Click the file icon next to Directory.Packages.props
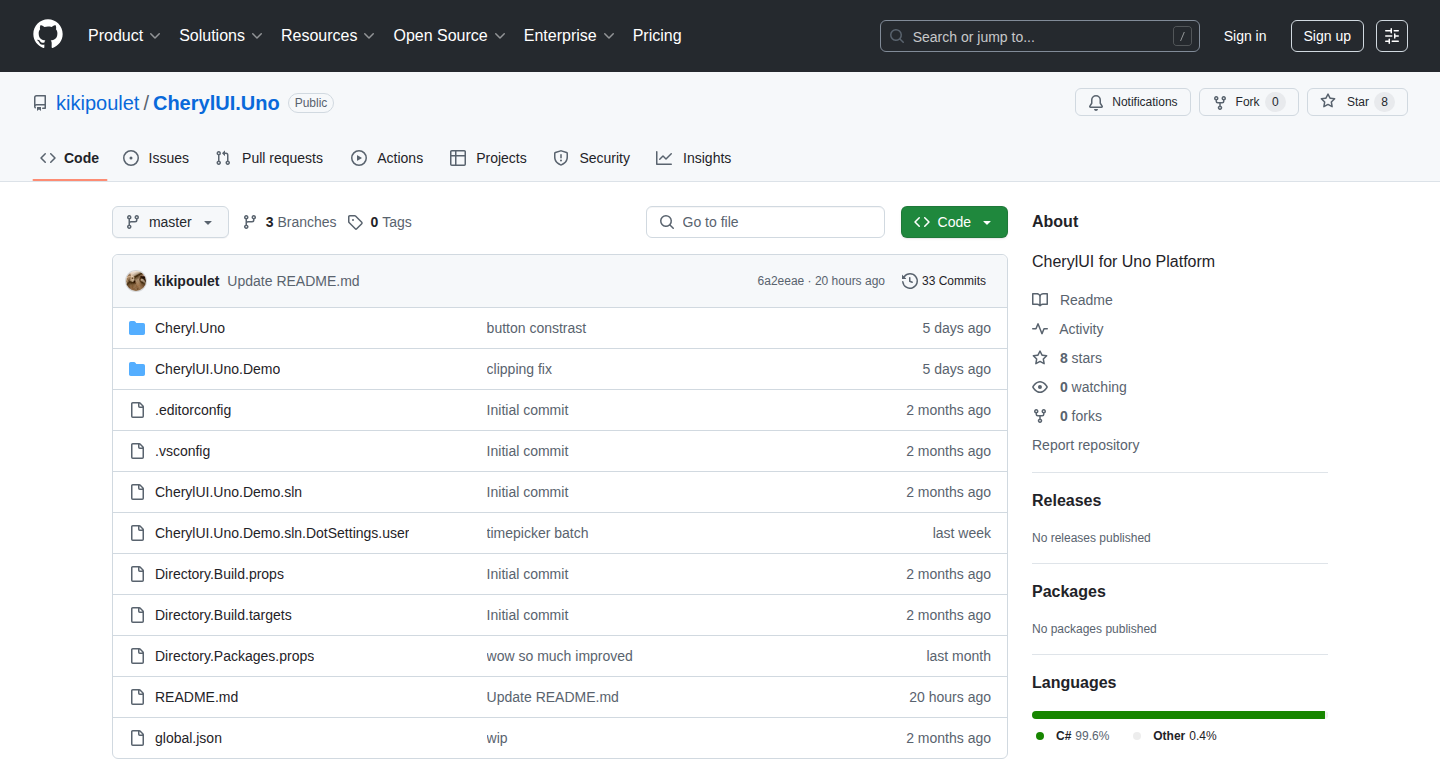 (x=137, y=656)
